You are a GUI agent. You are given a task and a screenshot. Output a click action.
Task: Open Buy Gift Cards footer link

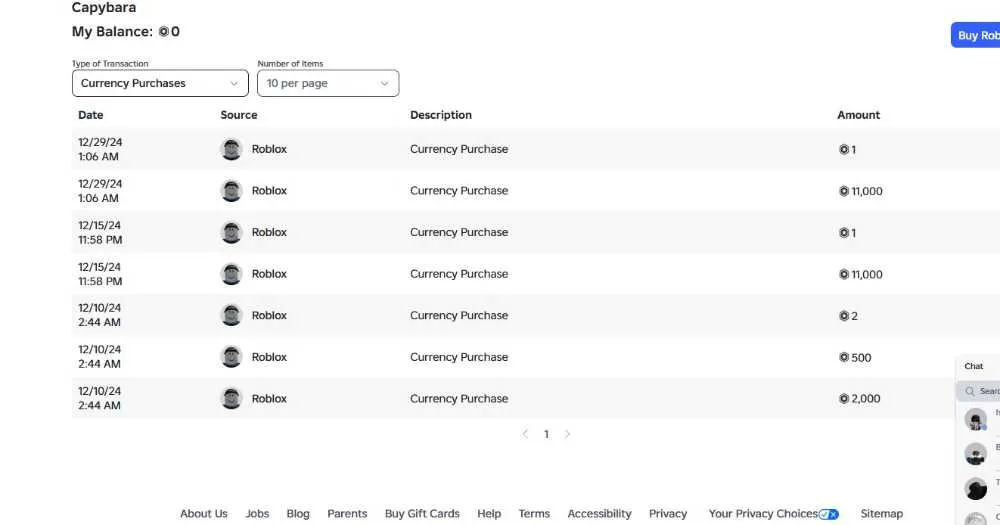422,514
